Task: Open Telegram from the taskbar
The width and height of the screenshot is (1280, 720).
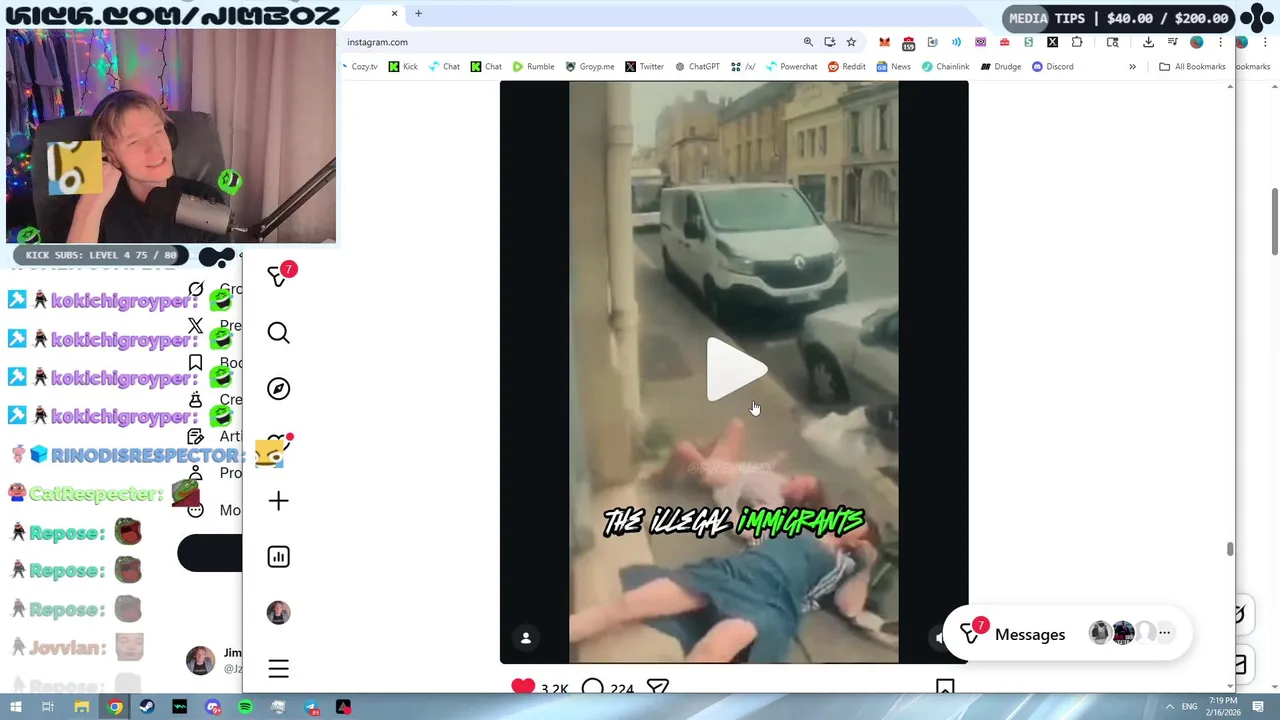Action: click(311, 707)
